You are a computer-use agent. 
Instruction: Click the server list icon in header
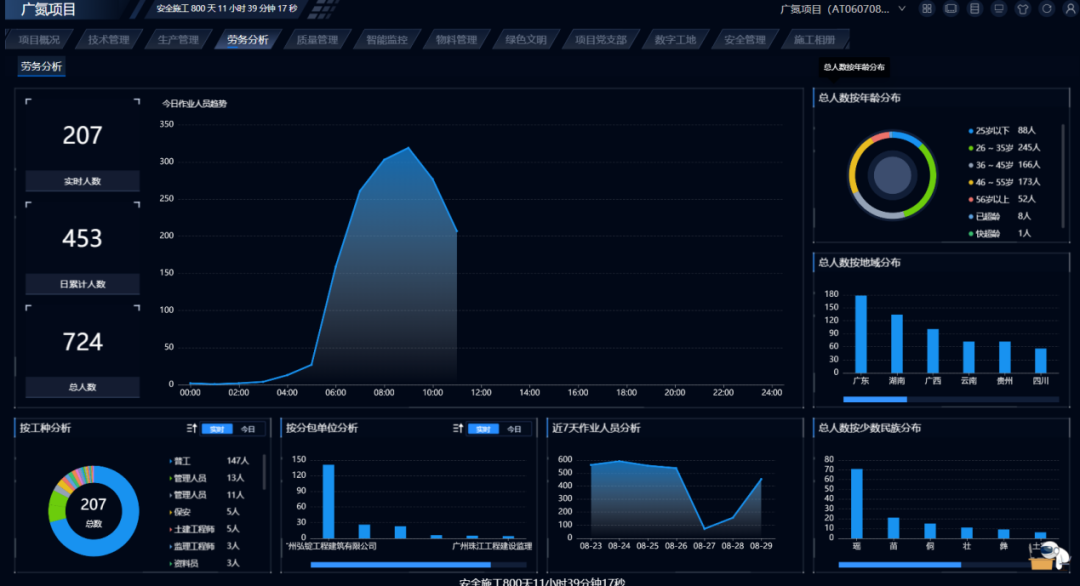pyautogui.click(x=974, y=9)
